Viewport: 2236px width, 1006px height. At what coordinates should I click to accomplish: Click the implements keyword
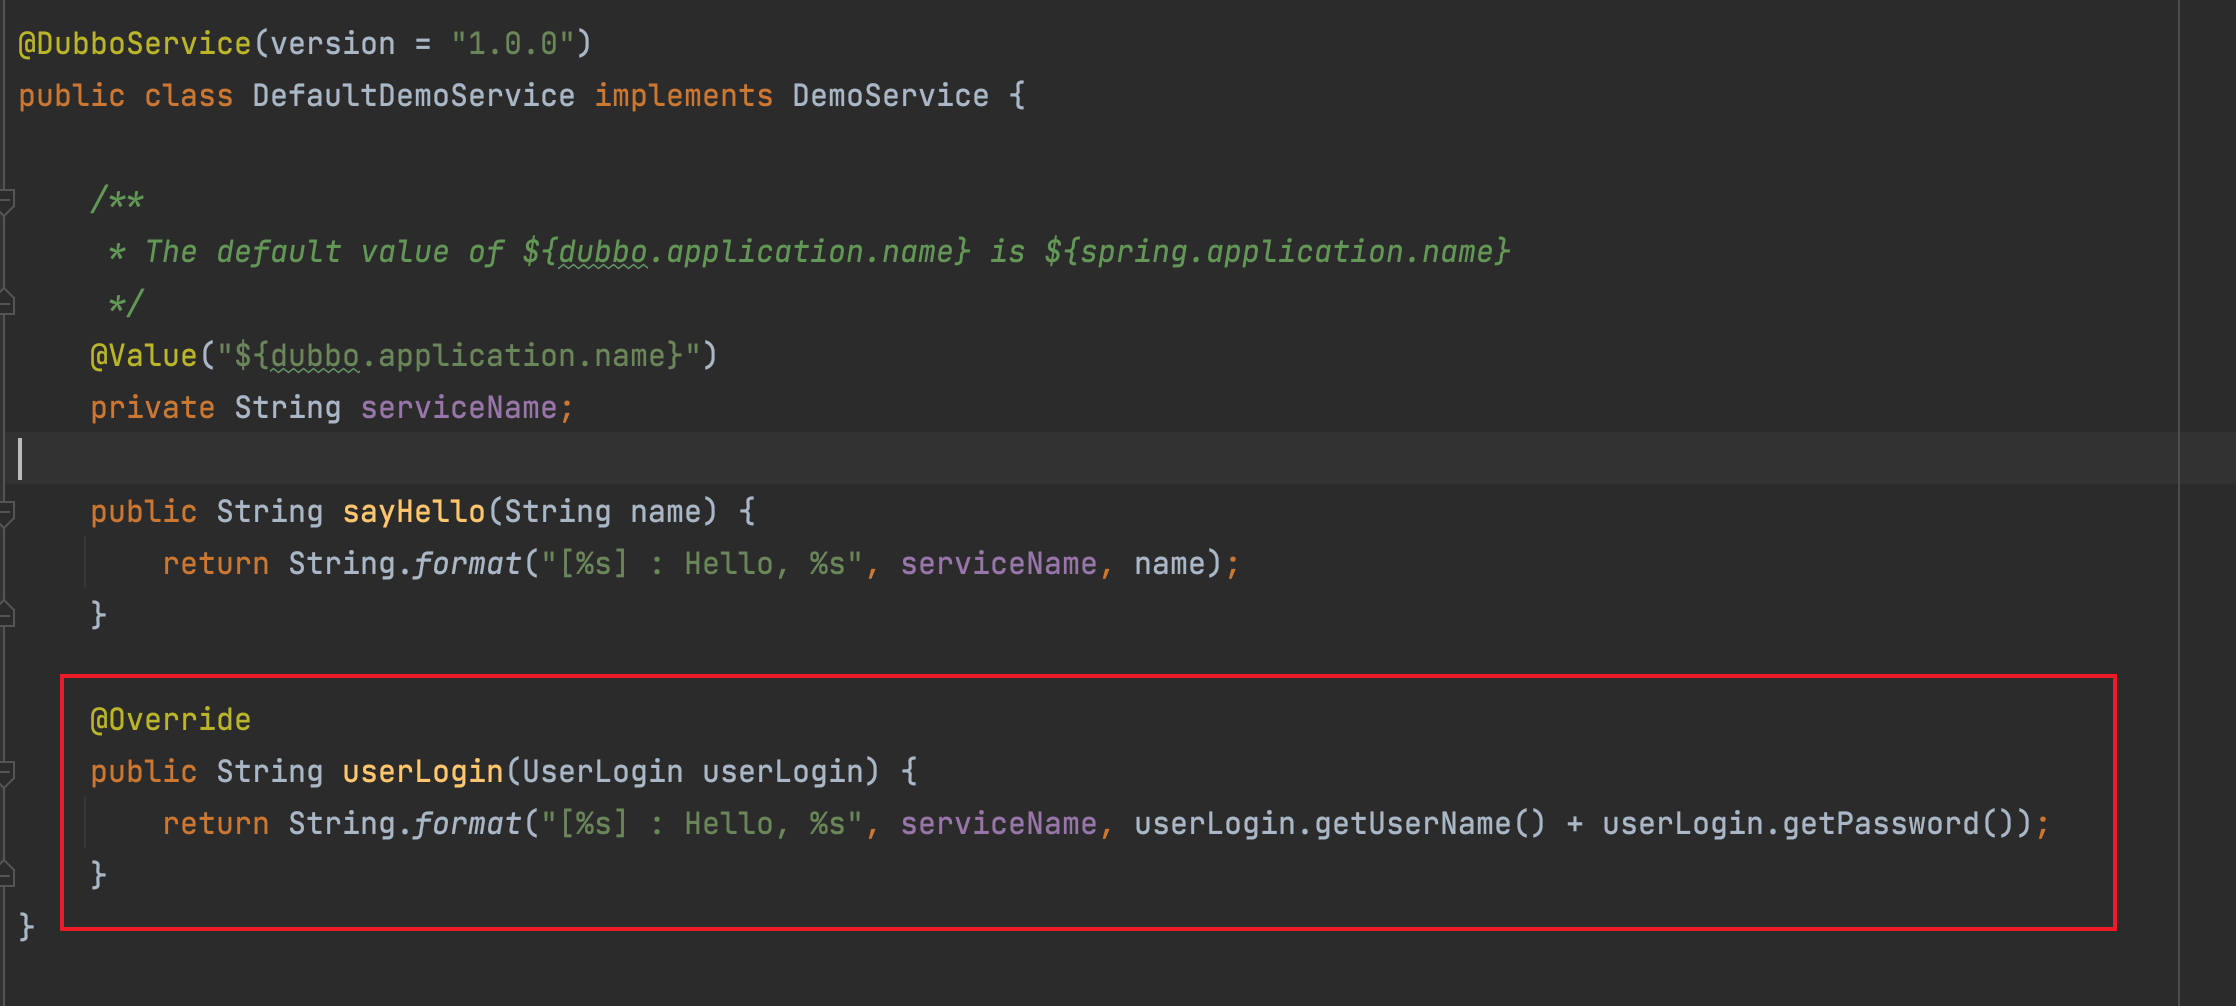pos(683,96)
